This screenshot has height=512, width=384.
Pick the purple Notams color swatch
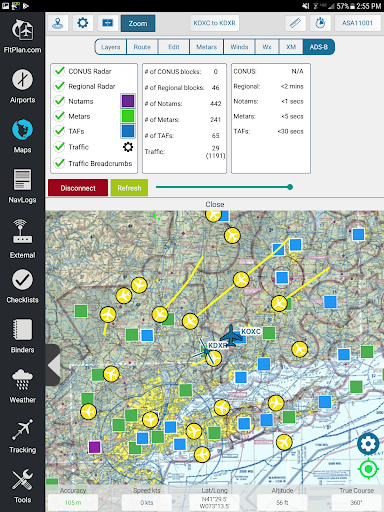click(x=128, y=101)
